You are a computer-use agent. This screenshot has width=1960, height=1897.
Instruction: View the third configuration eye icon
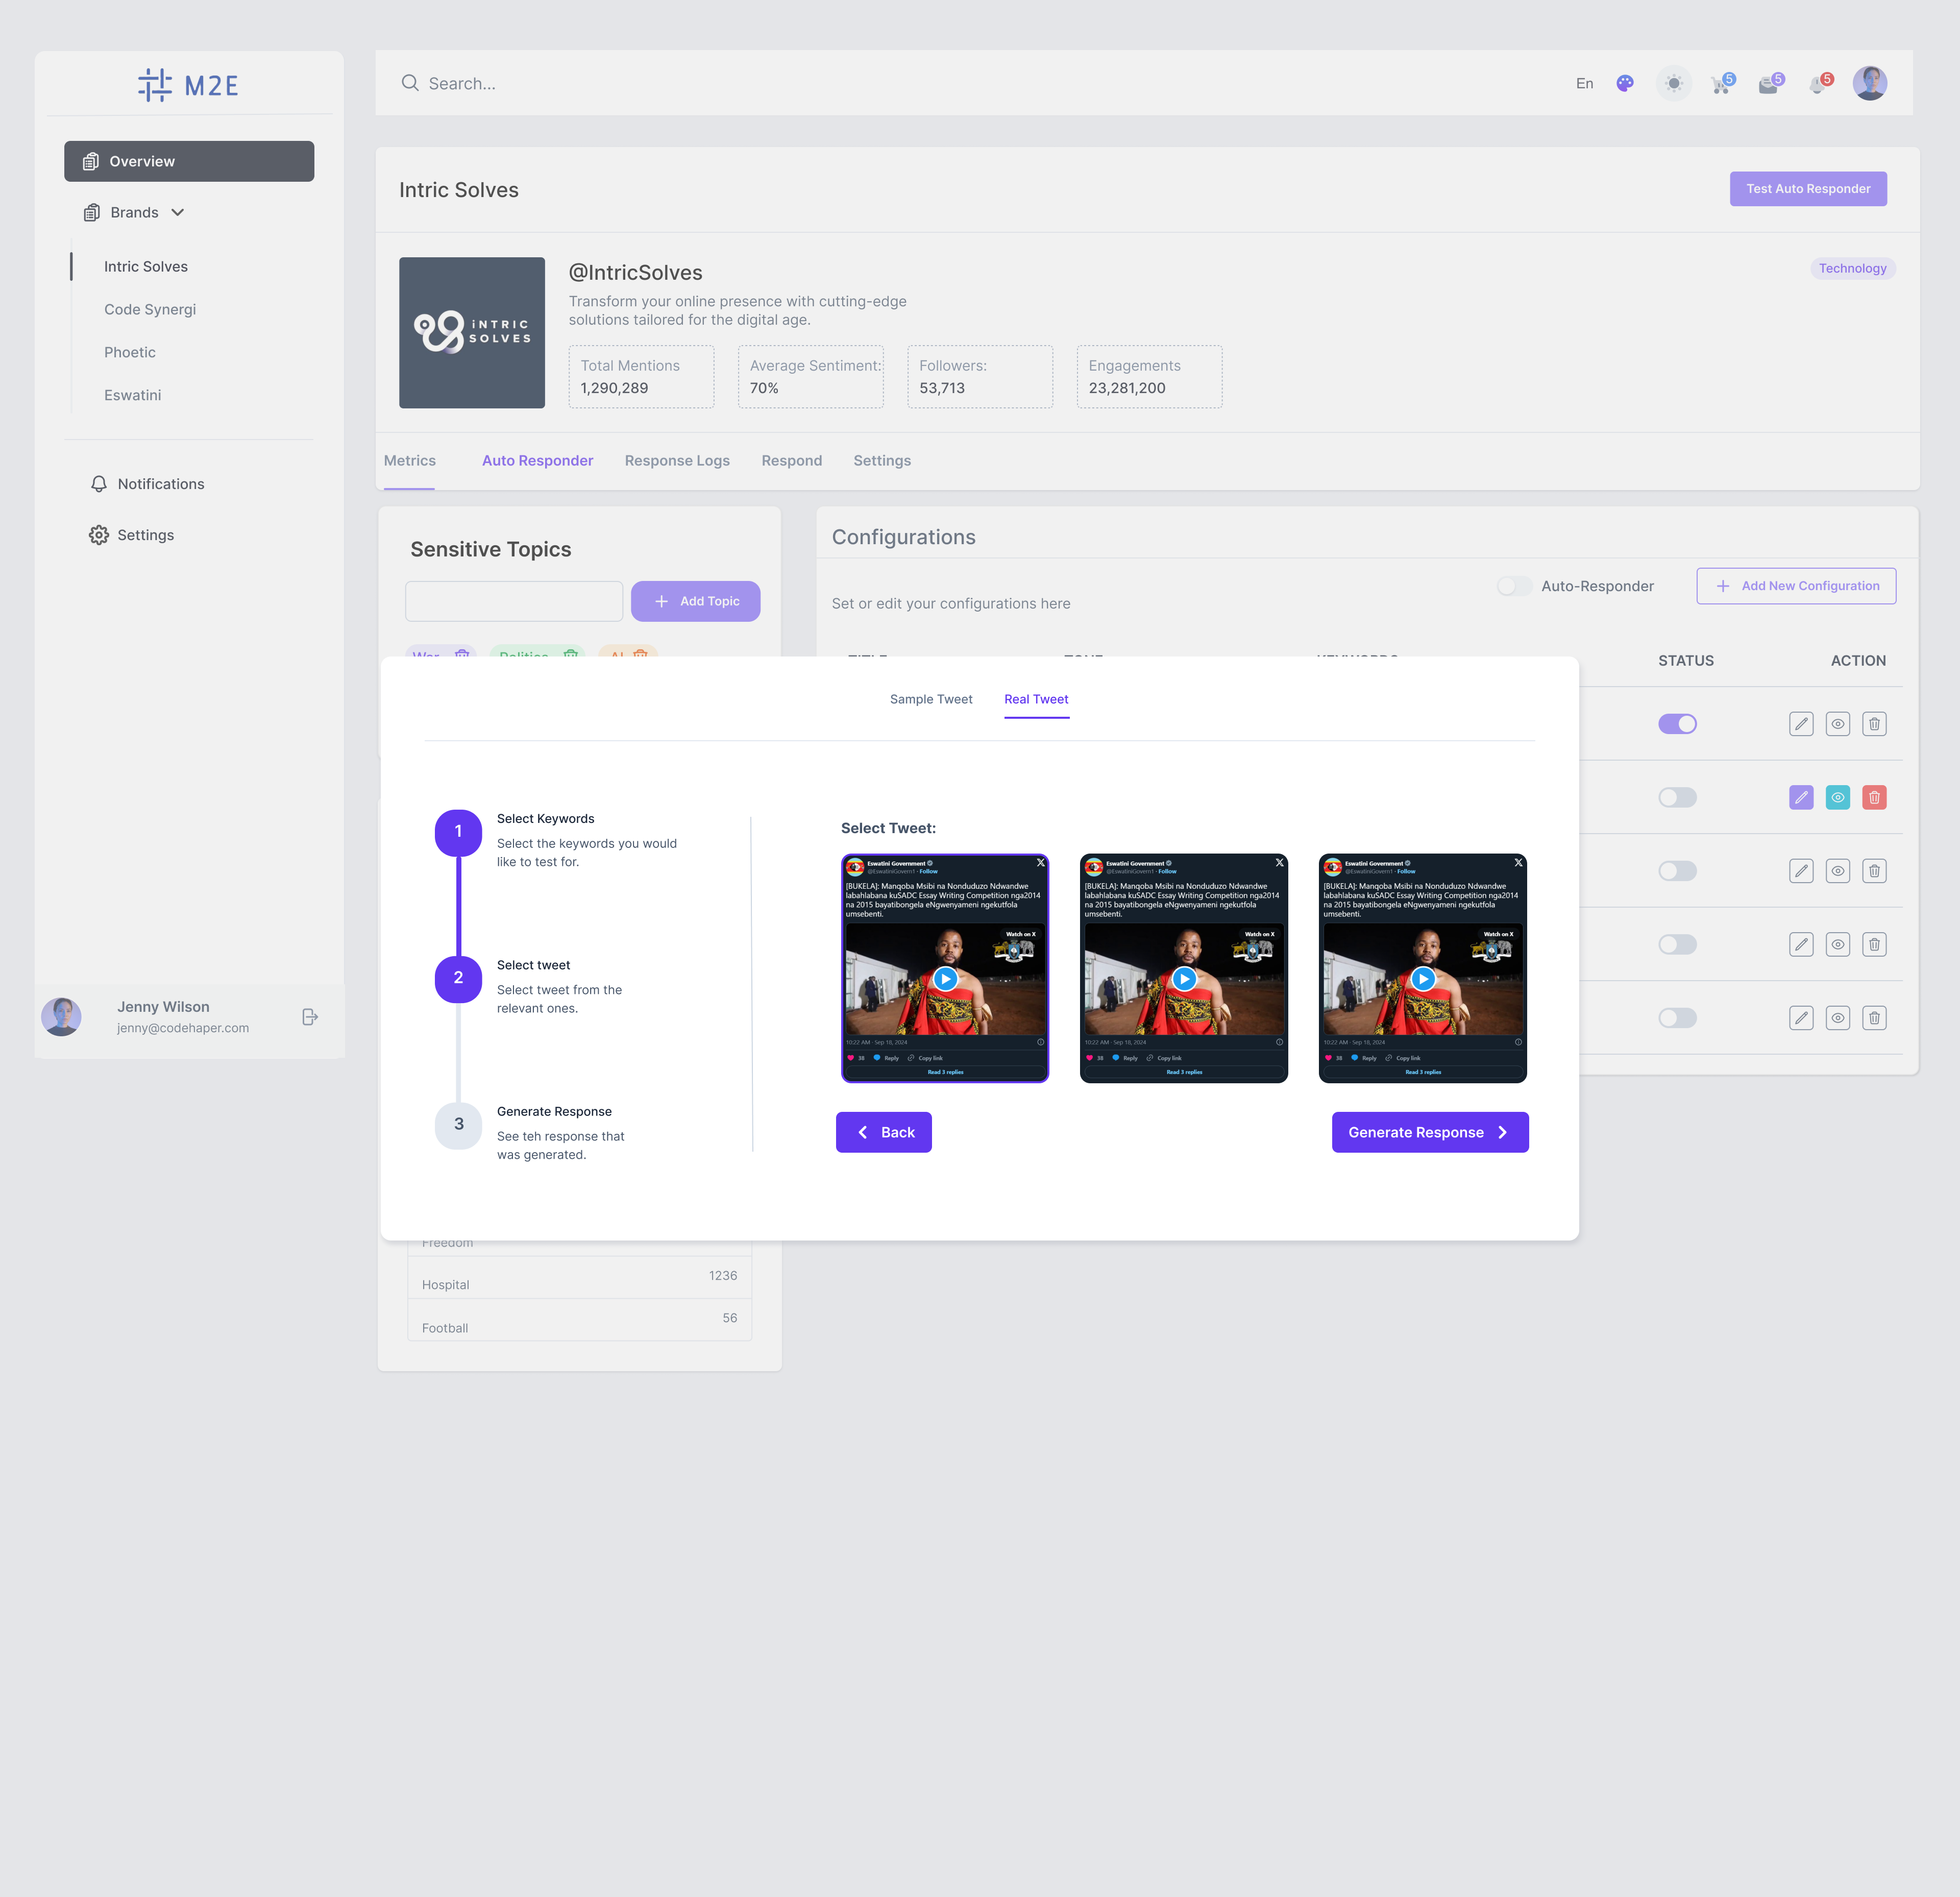(1838, 871)
